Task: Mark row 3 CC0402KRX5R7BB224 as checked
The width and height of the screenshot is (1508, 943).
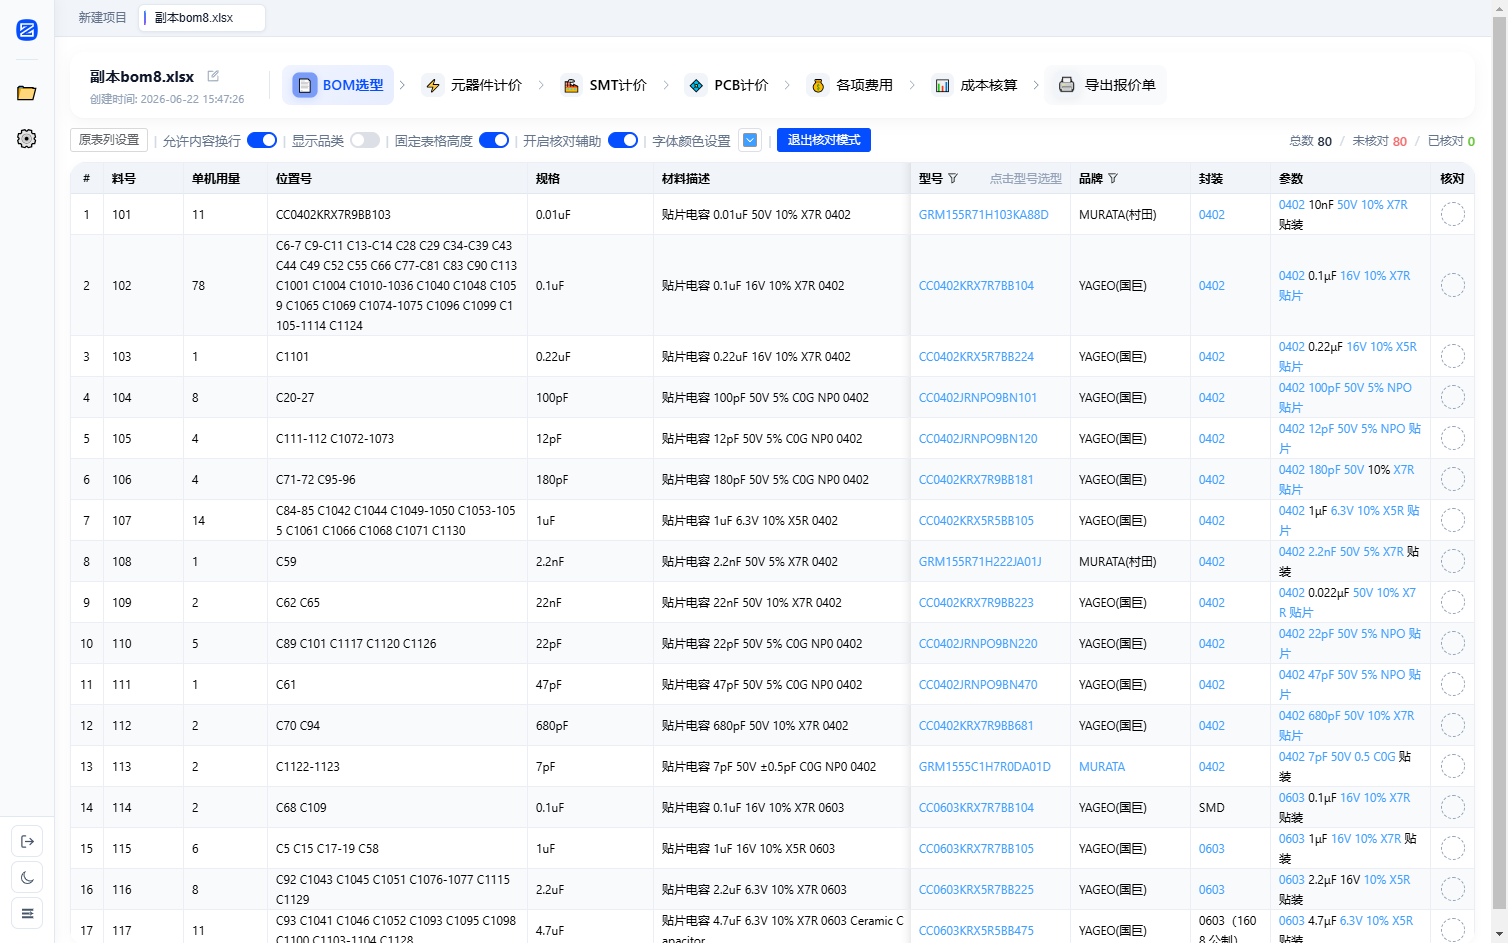Action: [1452, 356]
